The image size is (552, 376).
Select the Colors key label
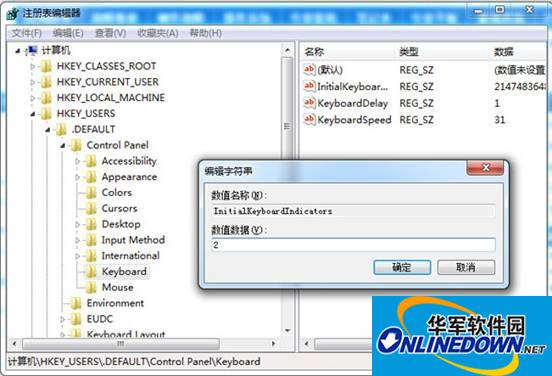[117, 193]
